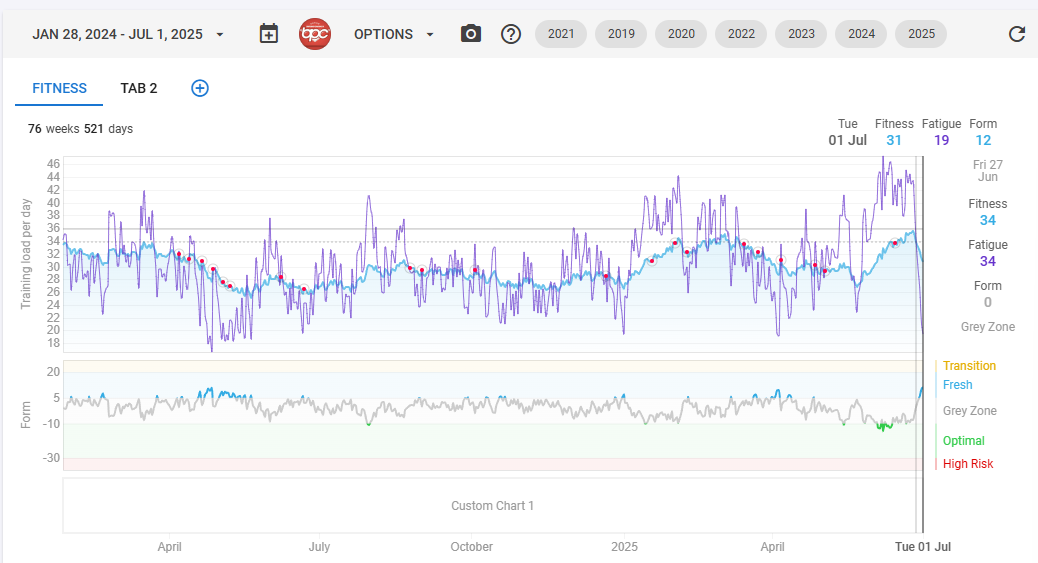Click the October x-axis label

coord(471,547)
